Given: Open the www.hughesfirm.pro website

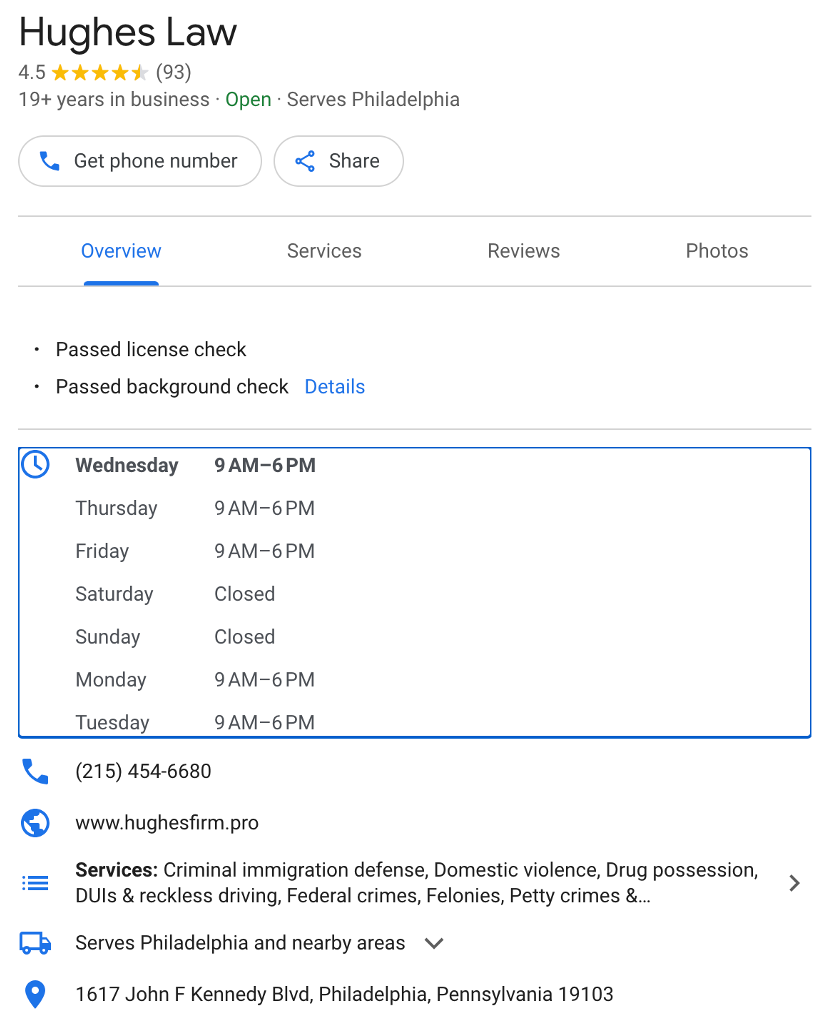Looking at the screenshot, I should pos(167,823).
